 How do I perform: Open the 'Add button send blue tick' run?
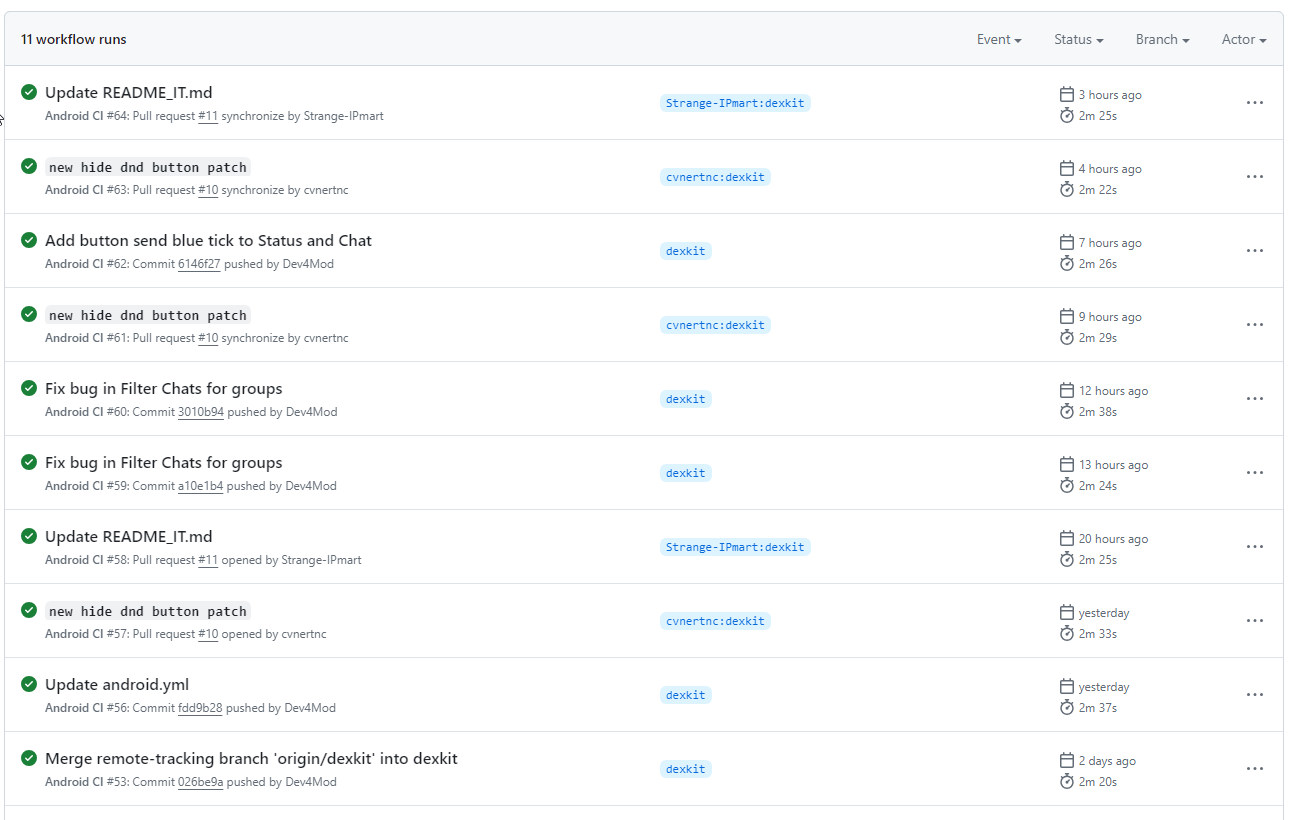pos(208,241)
